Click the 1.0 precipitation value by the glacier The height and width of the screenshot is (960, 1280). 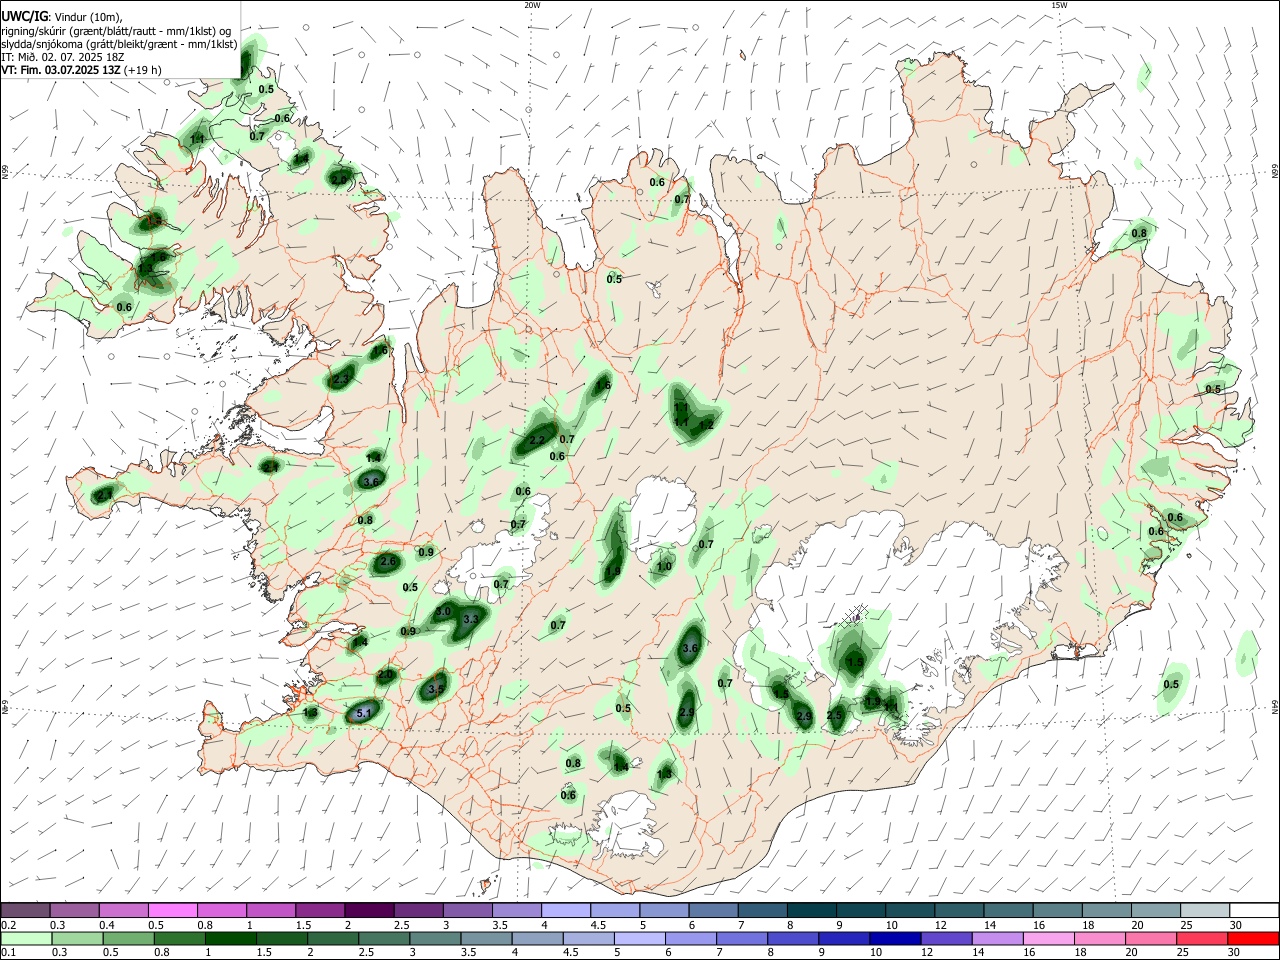click(x=664, y=566)
